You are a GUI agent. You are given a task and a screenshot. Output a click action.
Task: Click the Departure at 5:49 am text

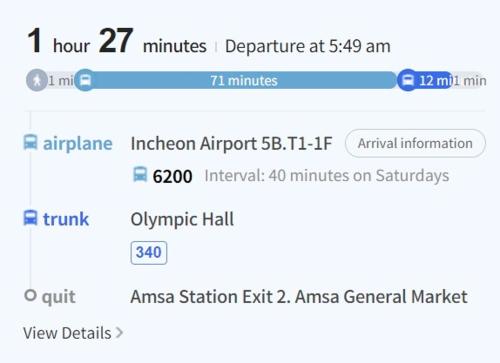(308, 46)
